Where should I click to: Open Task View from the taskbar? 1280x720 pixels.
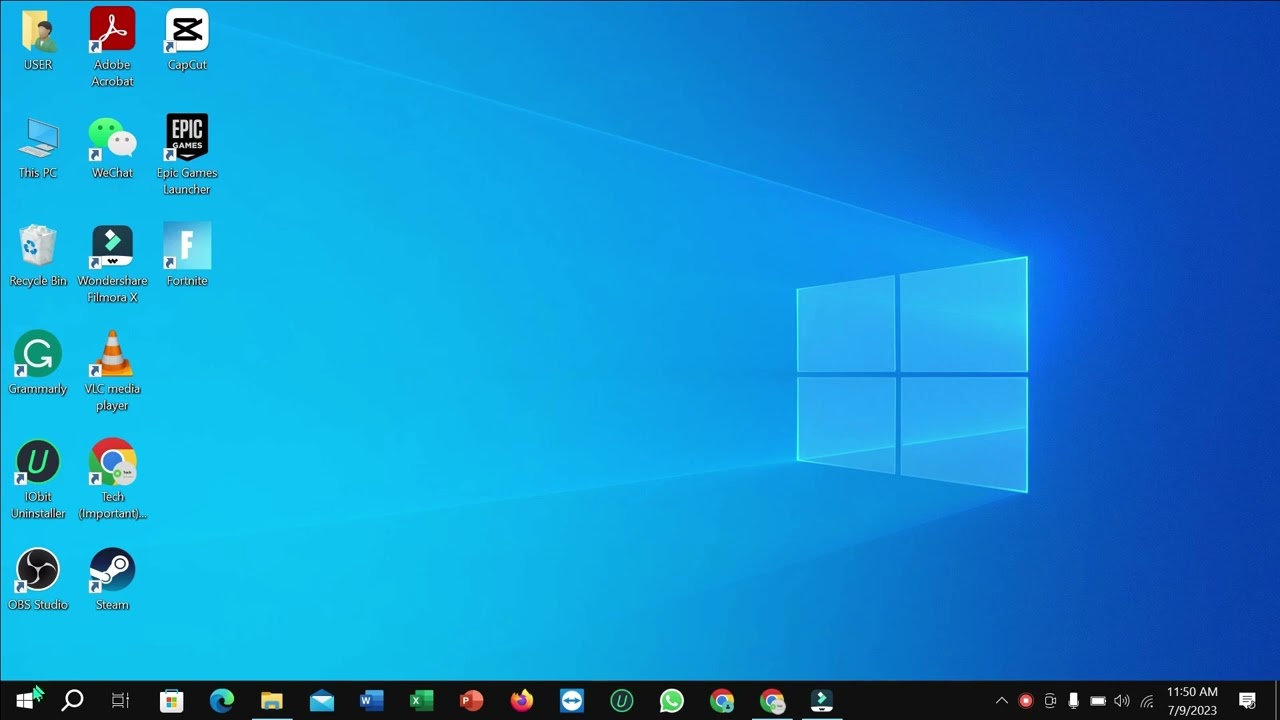point(120,701)
